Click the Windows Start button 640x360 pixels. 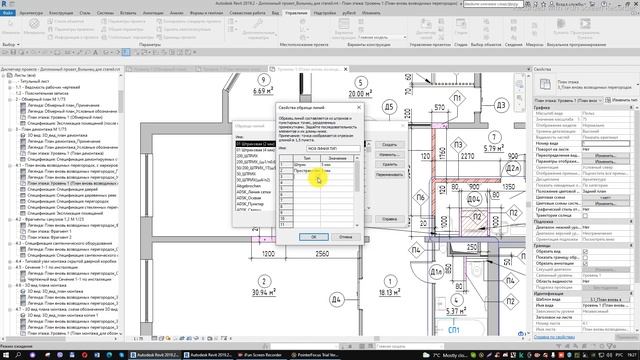pyautogui.click(x=5, y=355)
